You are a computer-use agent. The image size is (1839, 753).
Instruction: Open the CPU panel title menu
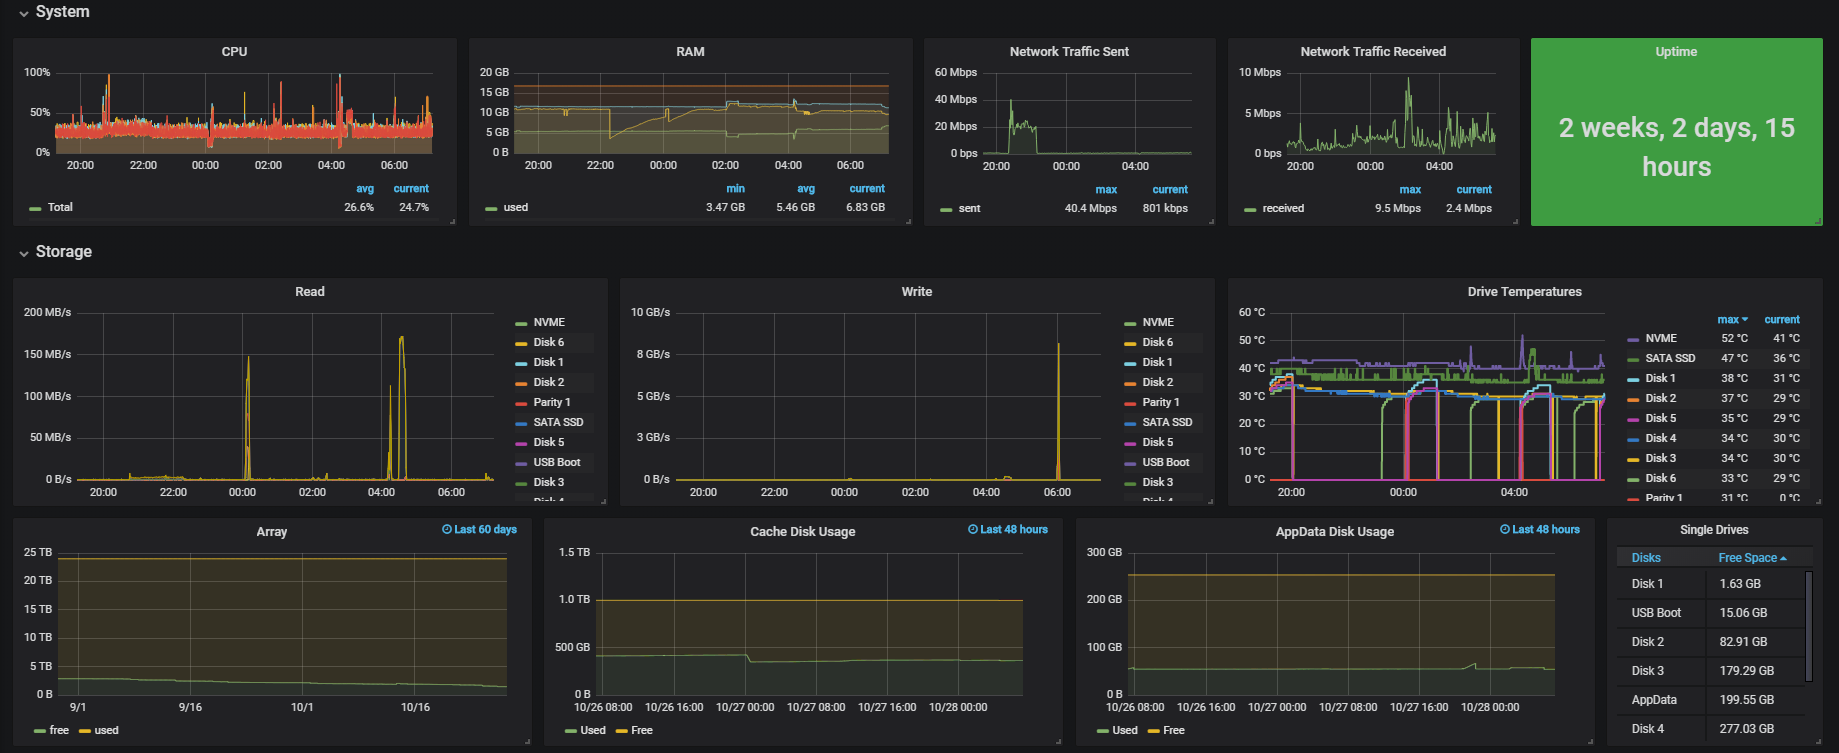[x=234, y=51]
